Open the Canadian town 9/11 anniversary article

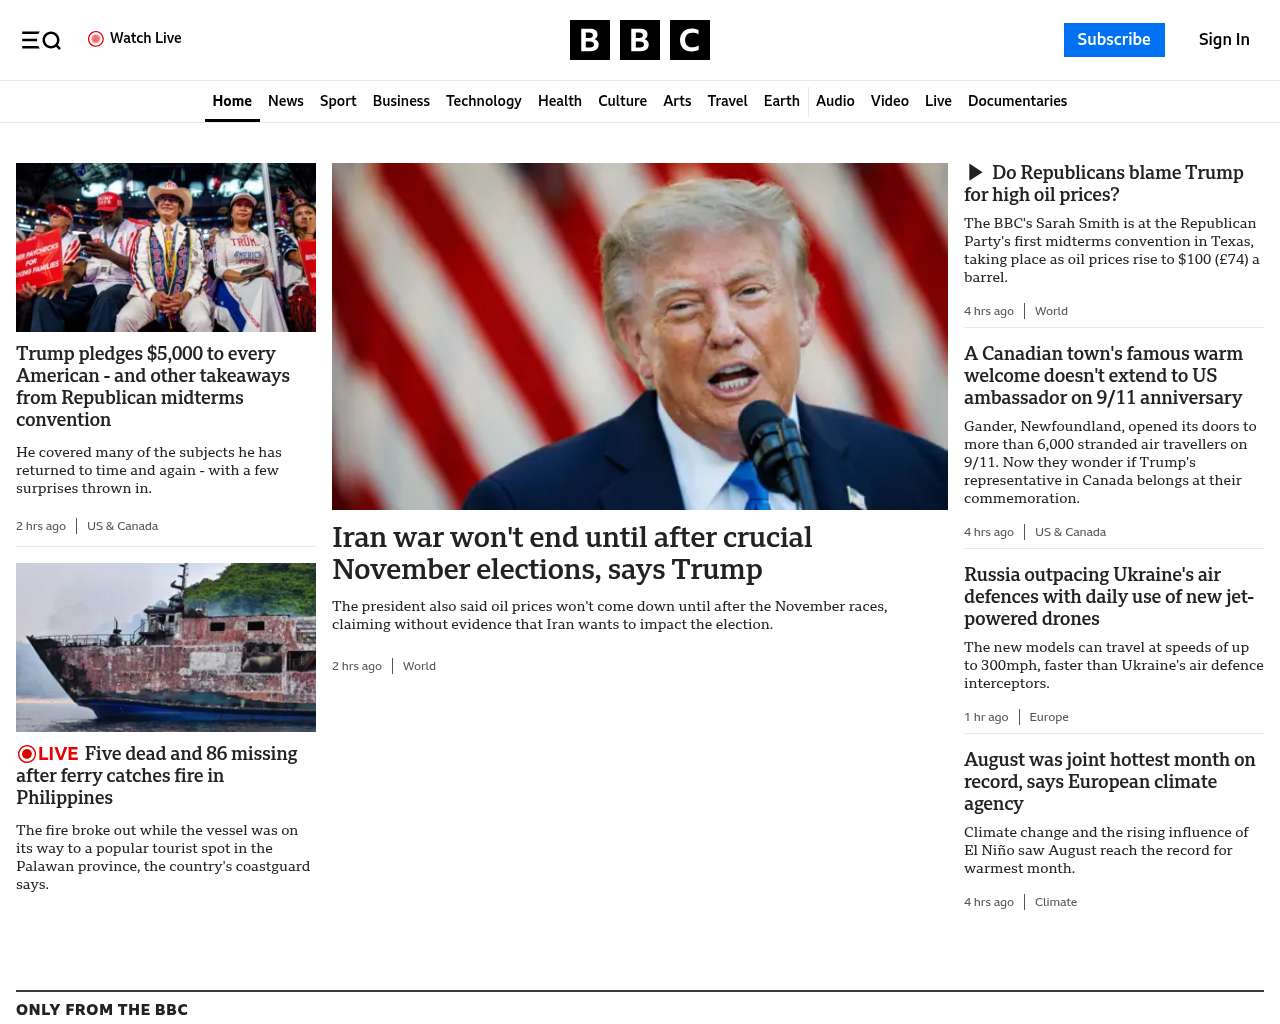point(1103,375)
